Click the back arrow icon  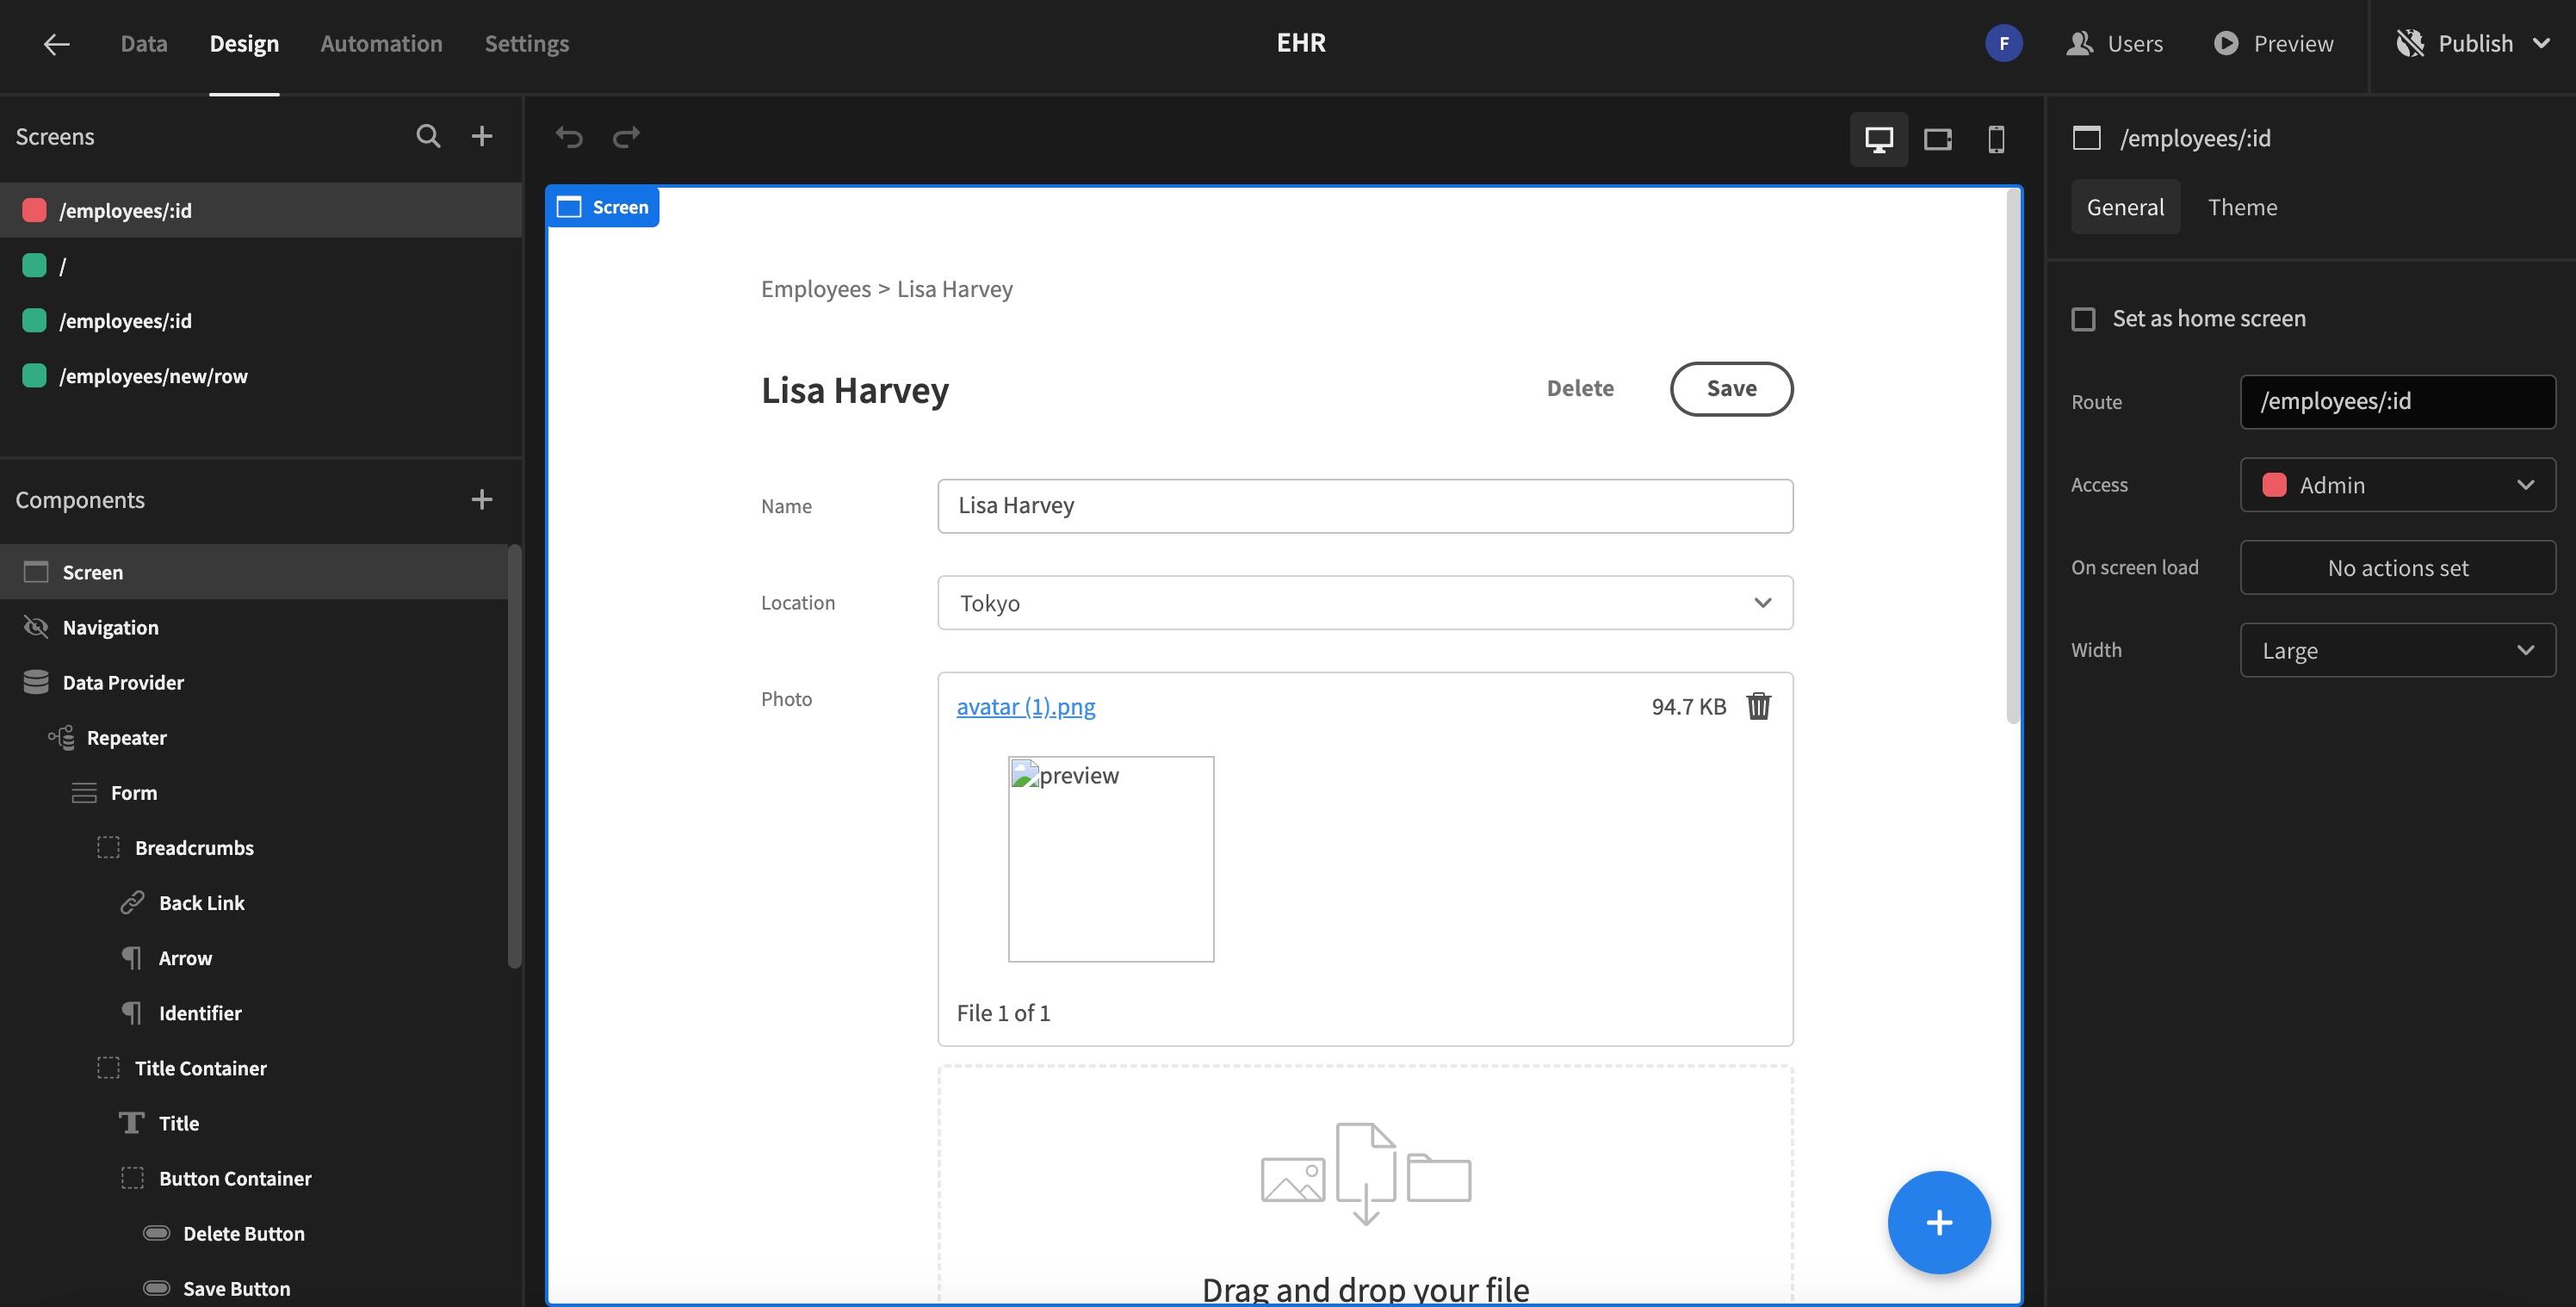tap(56, 43)
